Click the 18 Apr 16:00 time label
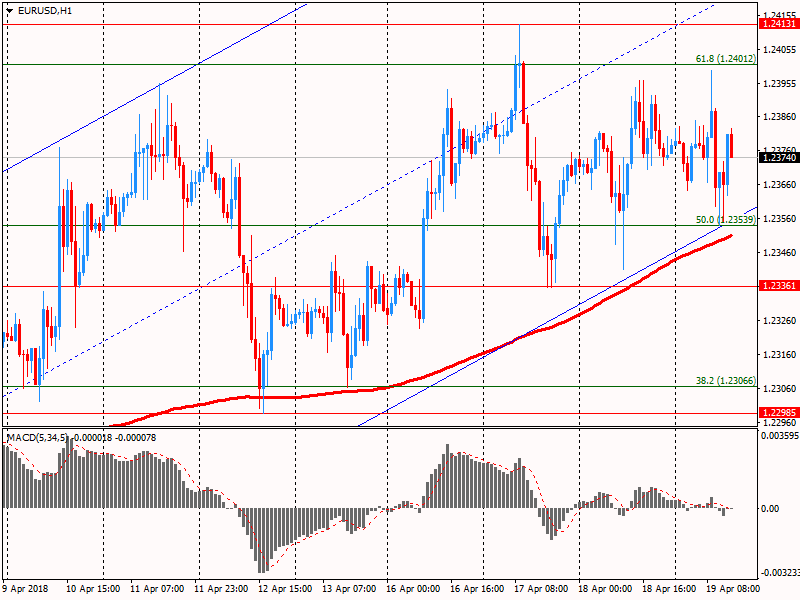Viewport: 800px width, 600px height. tap(669, 588)
